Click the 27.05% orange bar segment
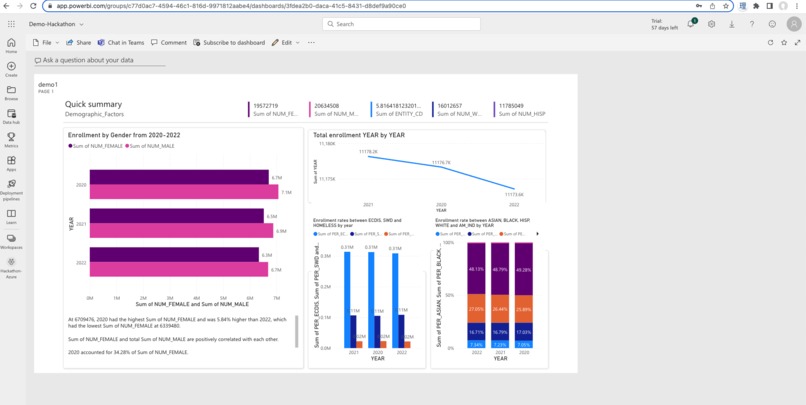This screenshot has width=806, height=405. 476,309
